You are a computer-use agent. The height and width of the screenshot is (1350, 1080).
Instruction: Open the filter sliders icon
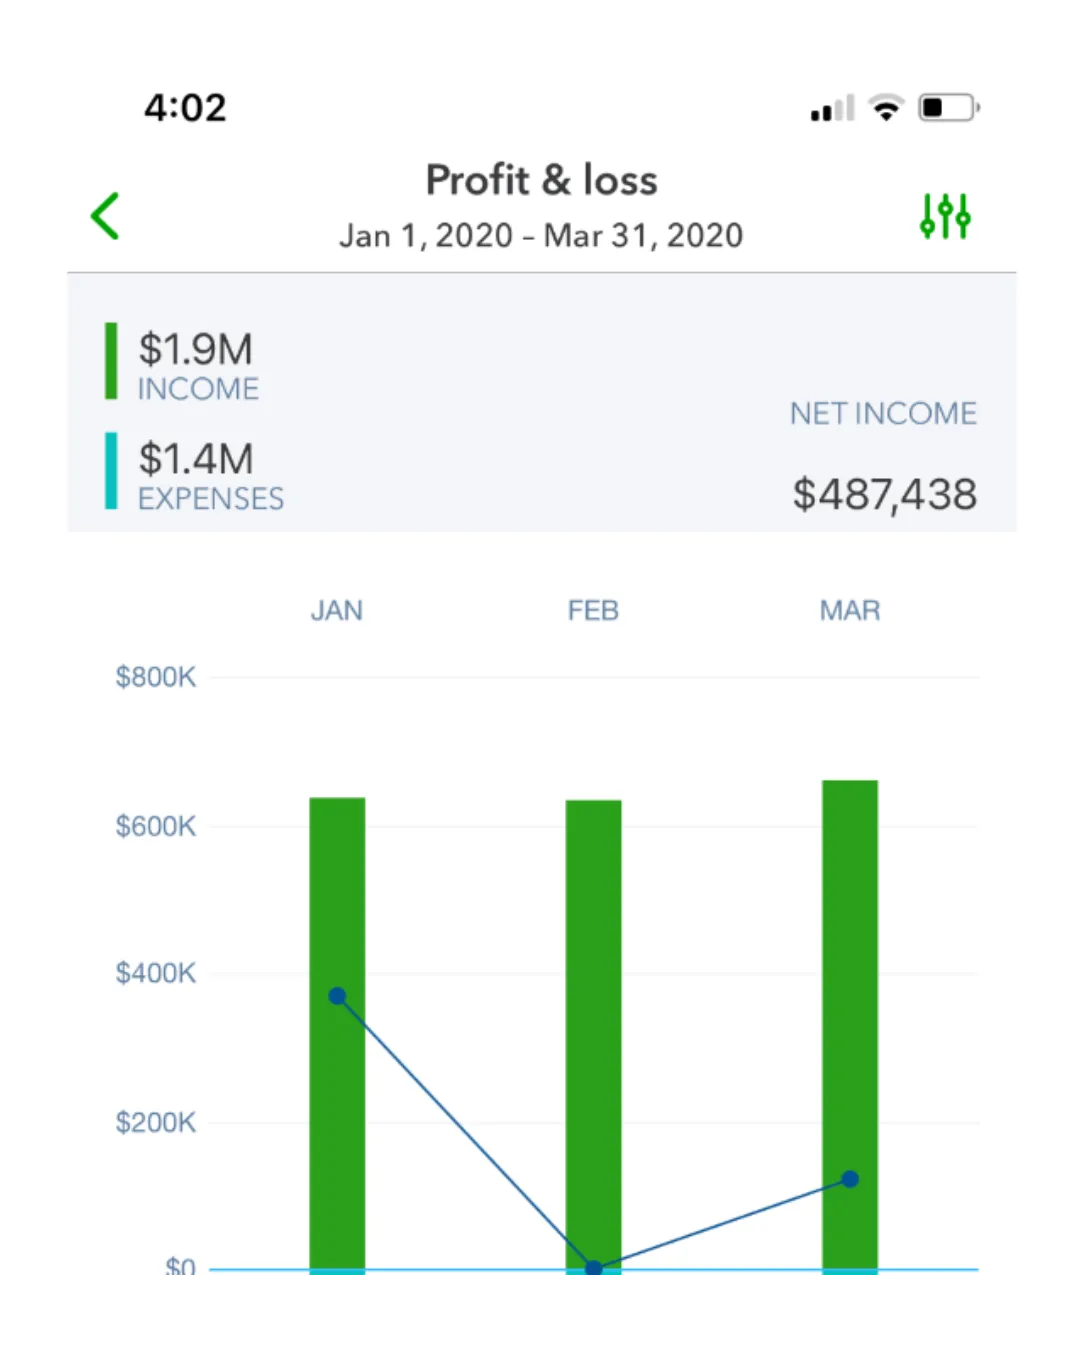945,216
